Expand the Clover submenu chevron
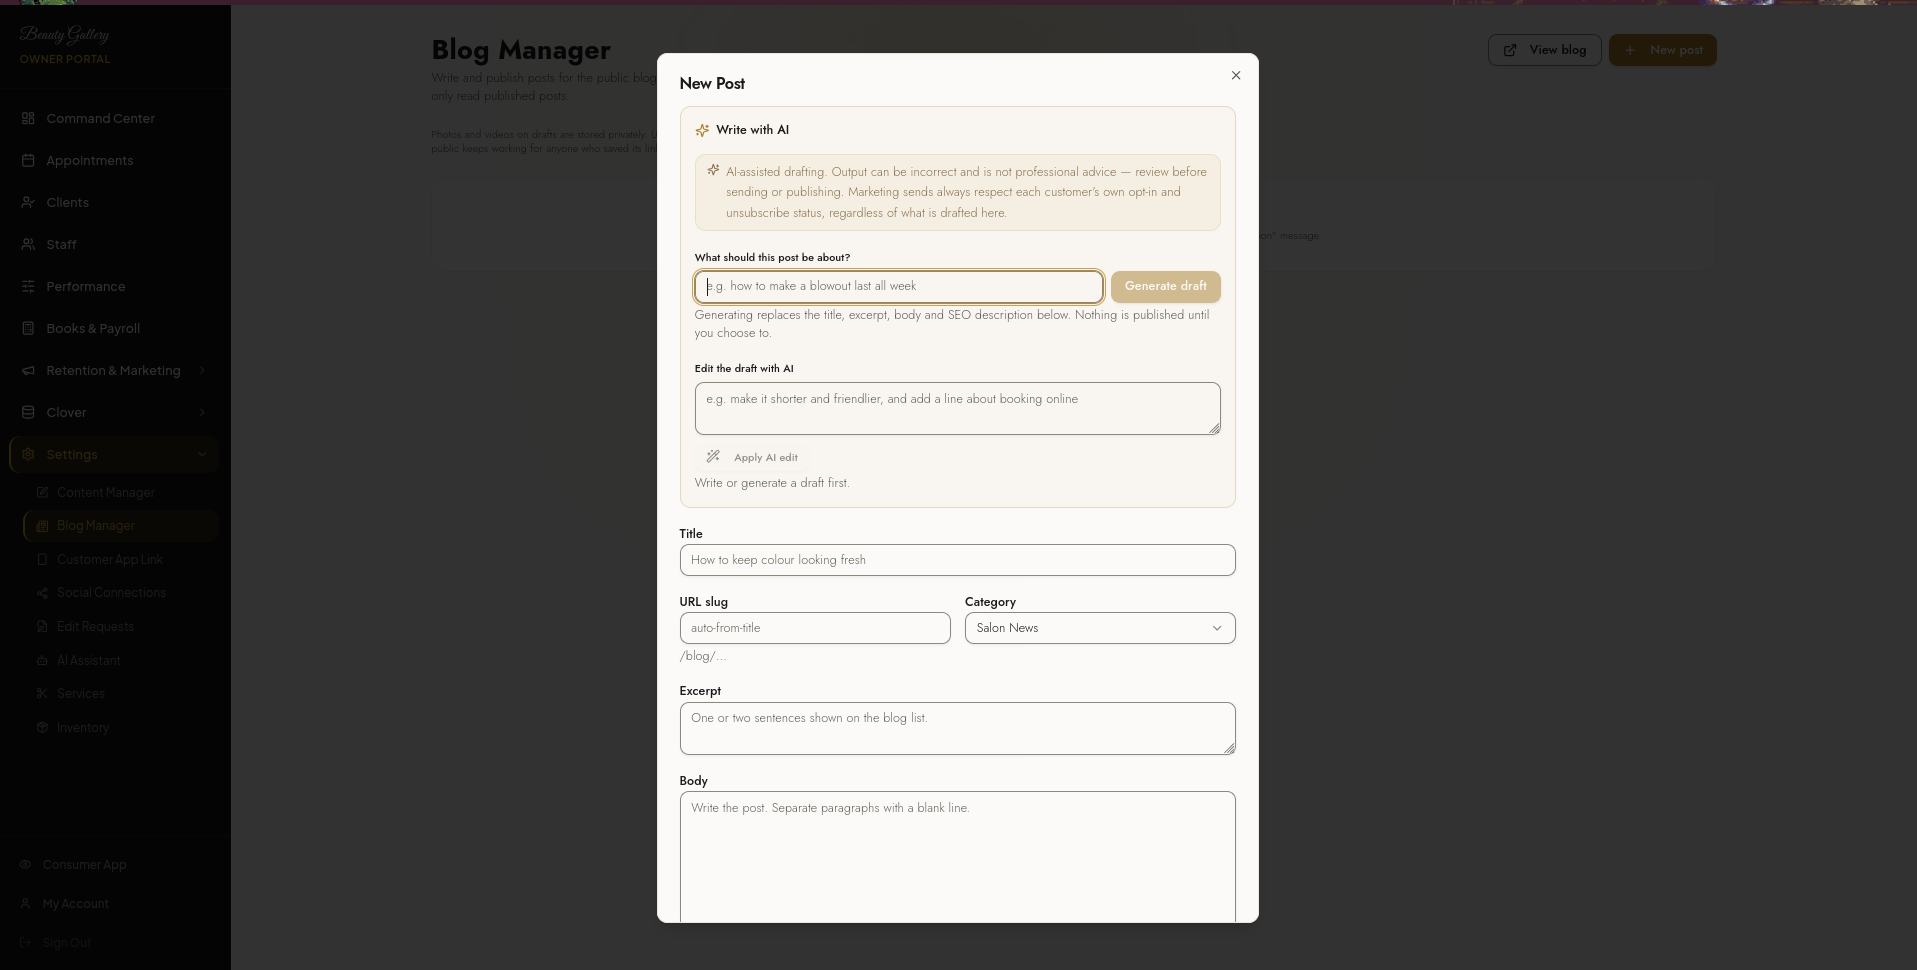 click(x=202, y=412)
